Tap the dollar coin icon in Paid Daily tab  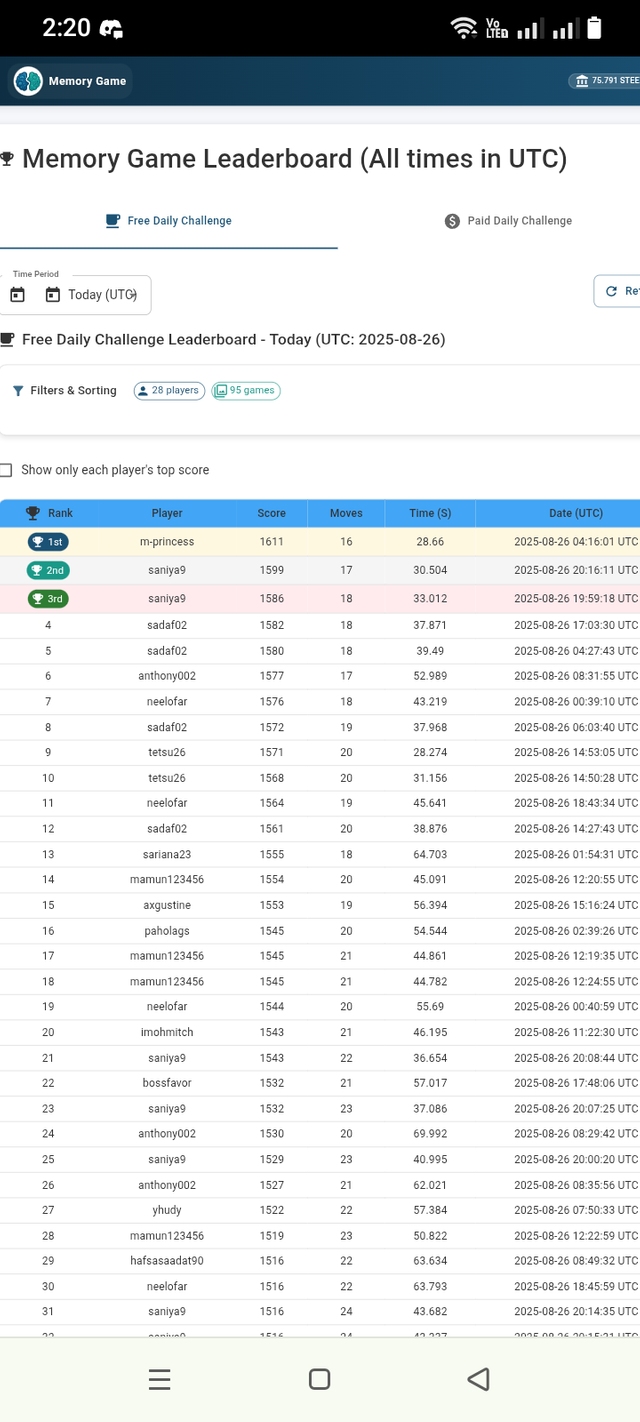click(452, 221)
